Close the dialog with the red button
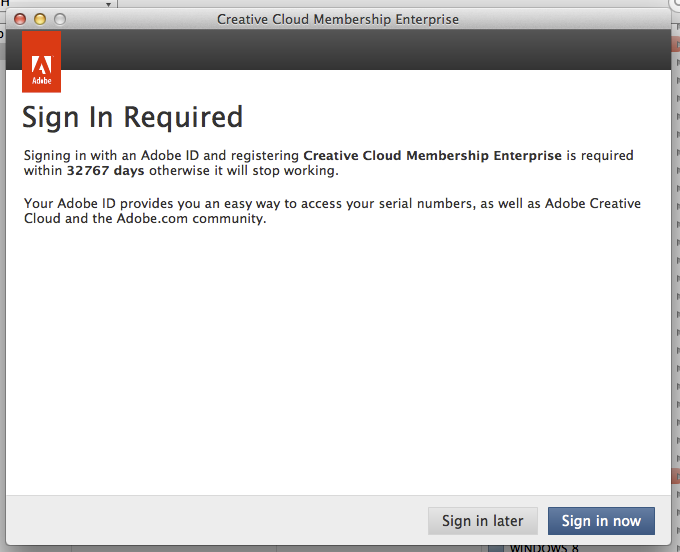The height and width of the screenshot is (552, 680). point(22,19)
